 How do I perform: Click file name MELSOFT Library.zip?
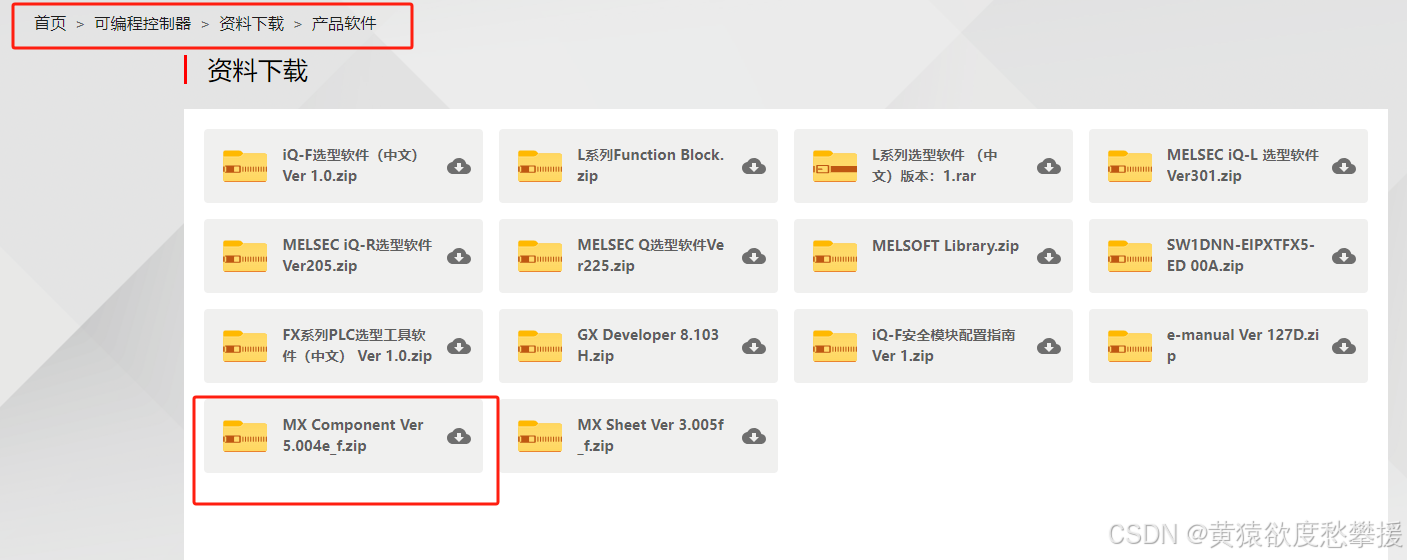[x=946, y=246]
